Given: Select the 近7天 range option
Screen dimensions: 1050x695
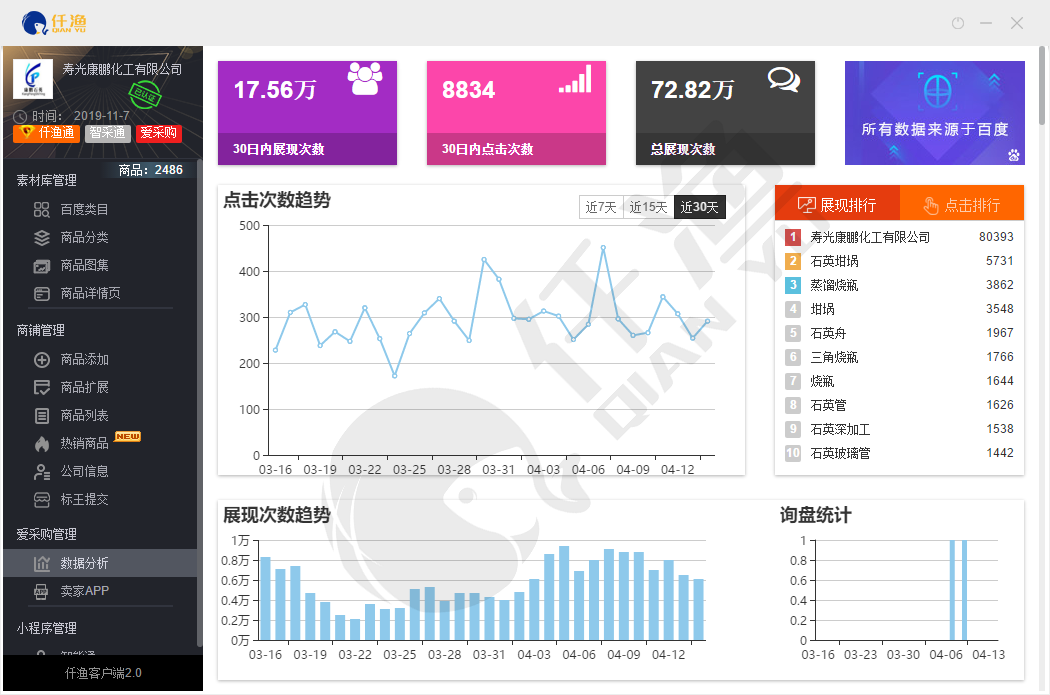Looking at the screenshot, I should (x=600, y=207).
